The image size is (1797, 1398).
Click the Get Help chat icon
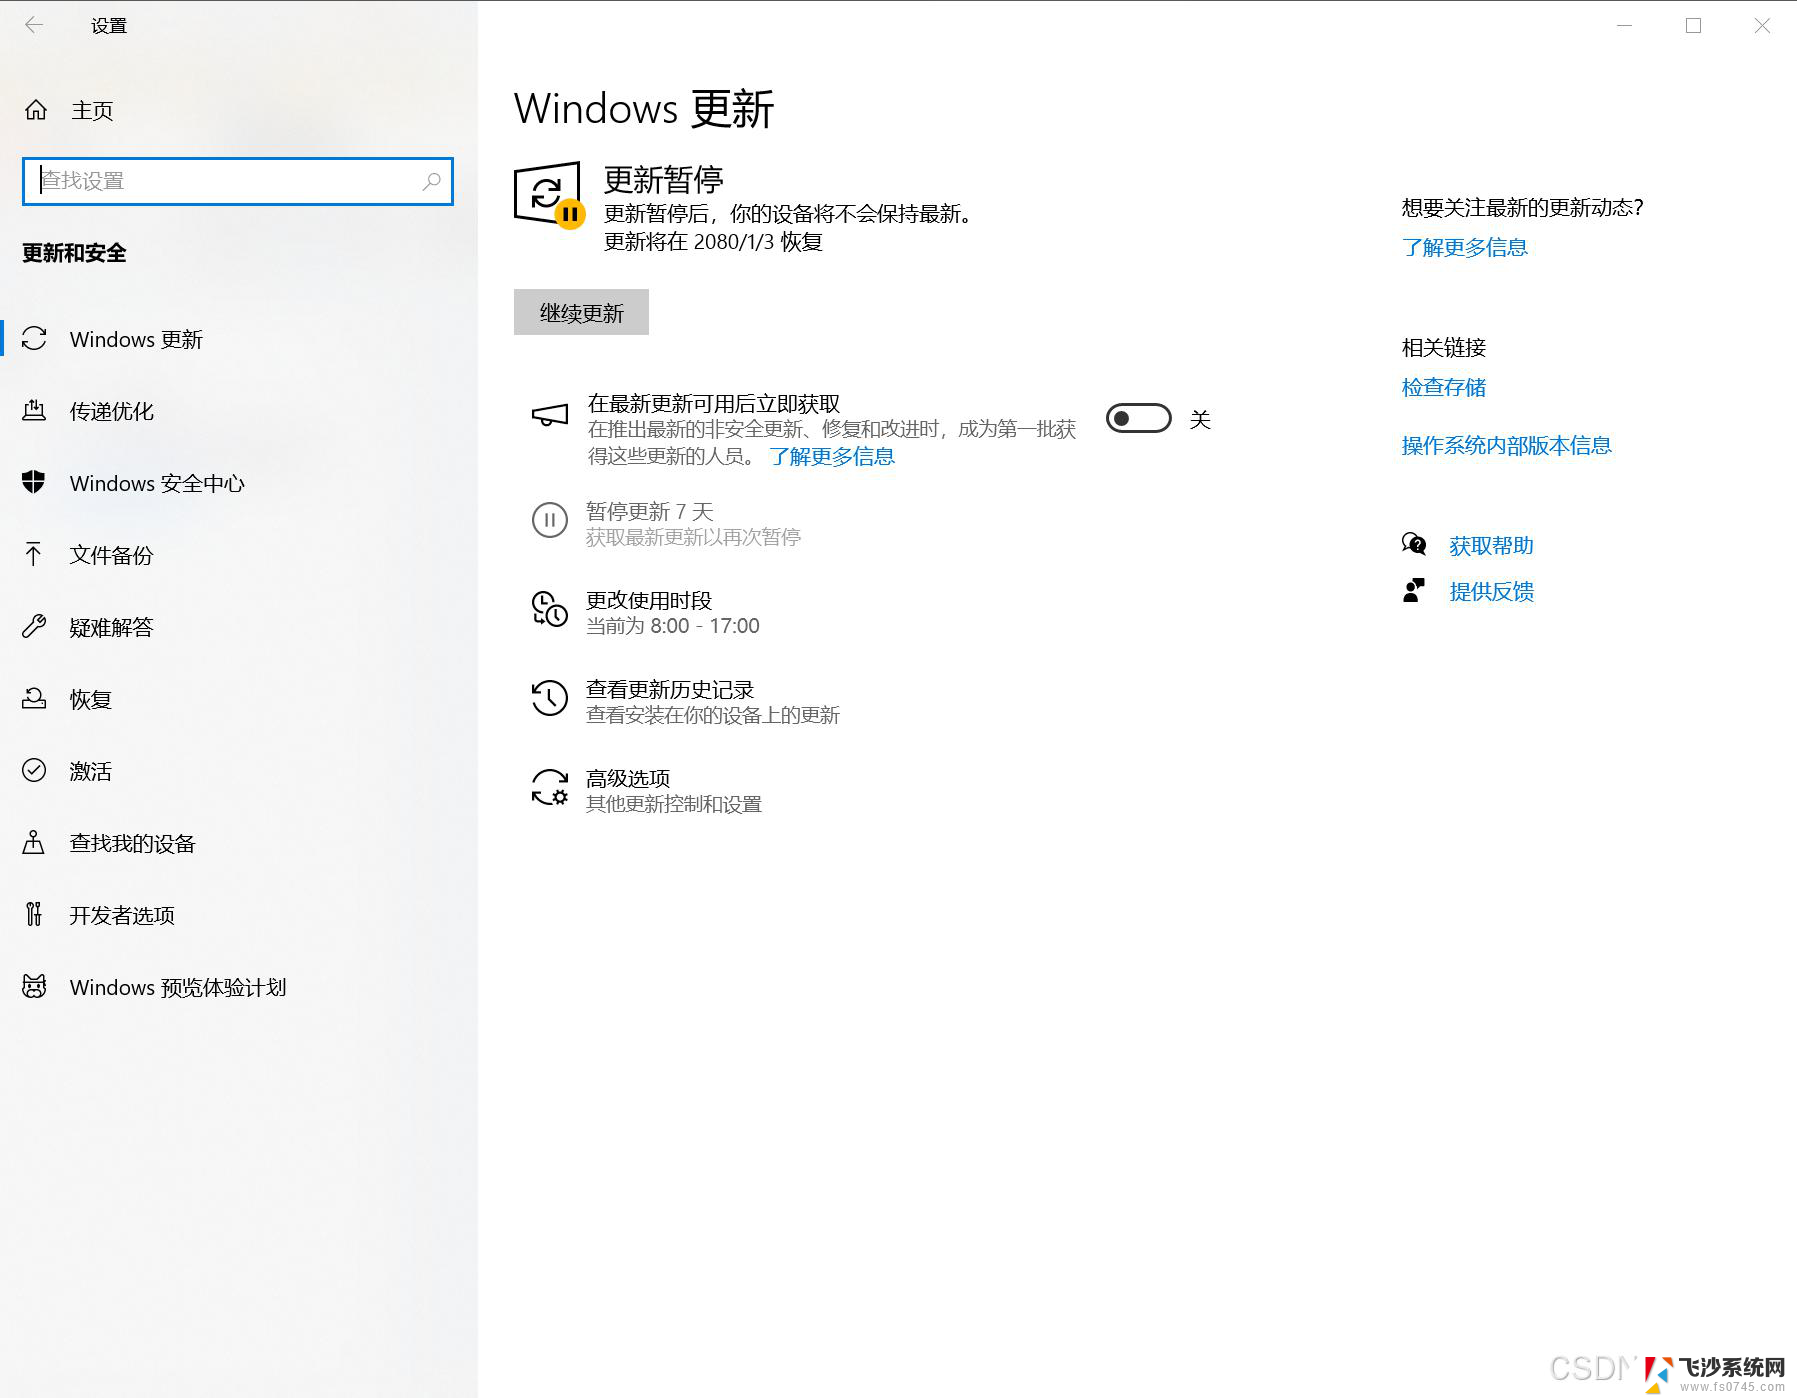point(1414,544)
